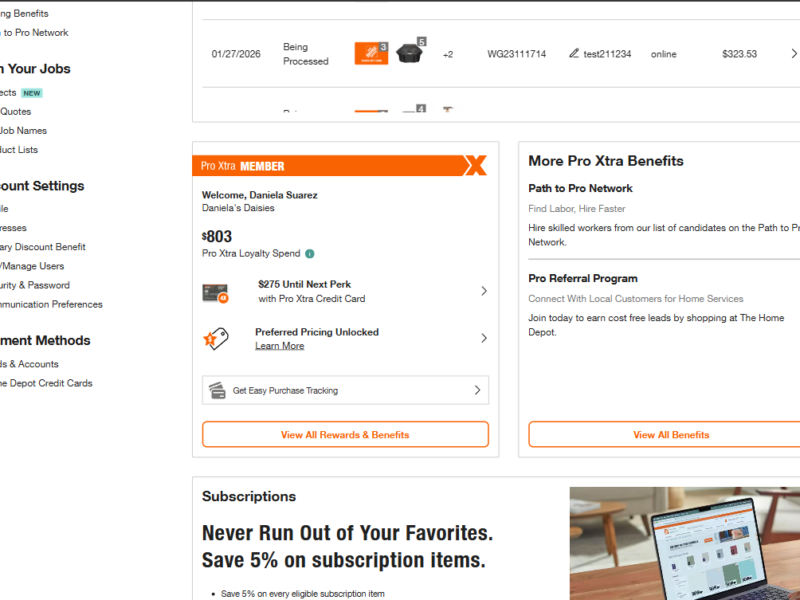Click the View All Rewards & Benefits button
The height and width of the screenshot is (600, 800).
click(345, 434)
